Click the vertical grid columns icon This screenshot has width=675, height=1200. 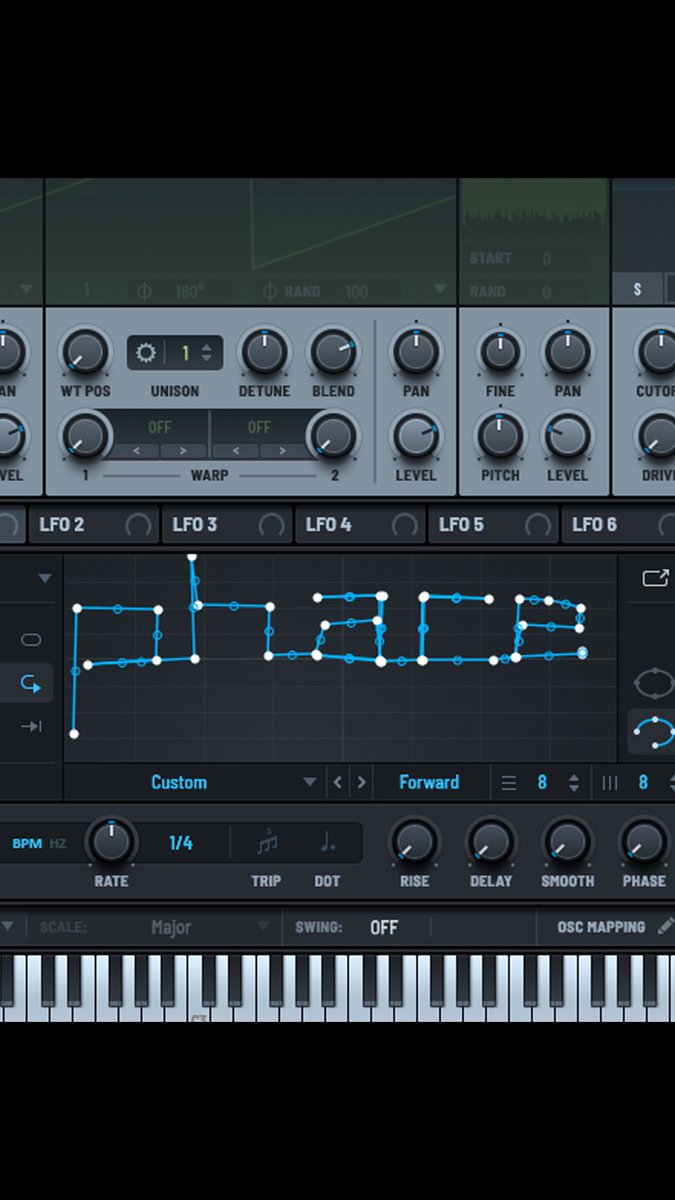pos(610,783)
